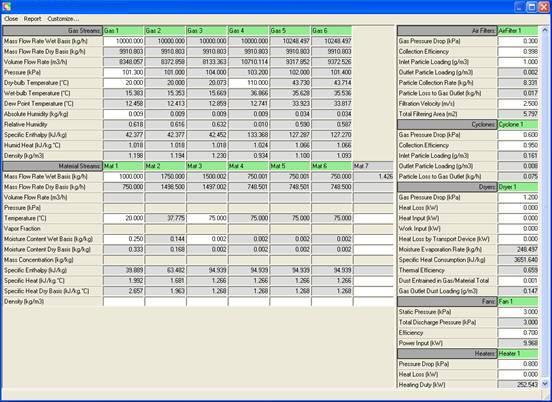Click the scroll down arrow in right panel
This screenshot has width=552, height=402.
[545, 383]
